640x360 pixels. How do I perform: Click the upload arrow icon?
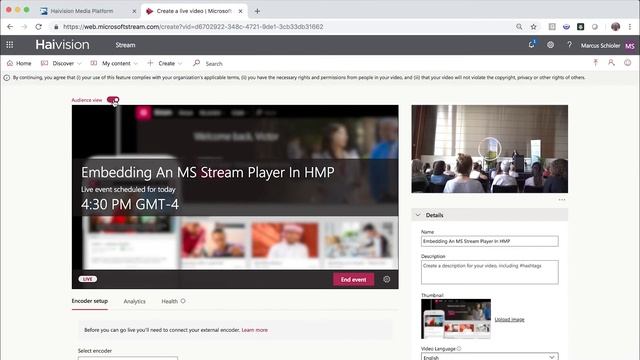tap(596, 63)
